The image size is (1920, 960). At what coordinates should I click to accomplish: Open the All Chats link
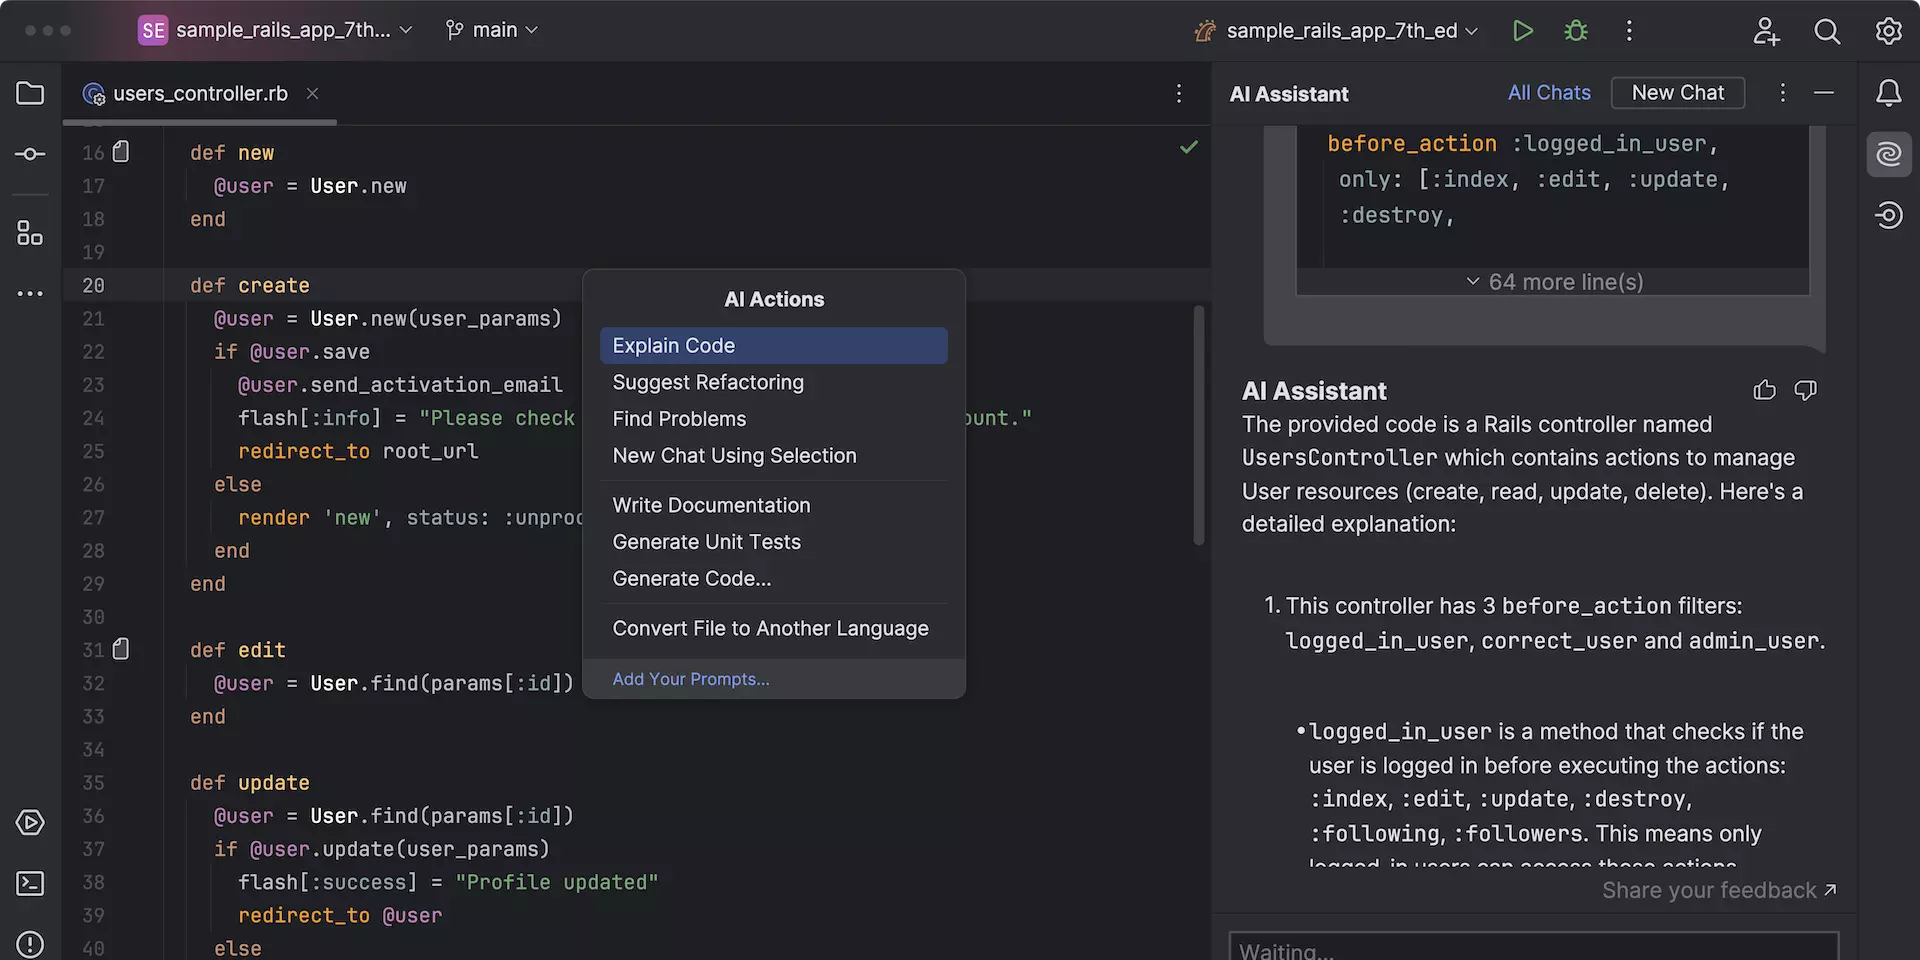[x=1548, y=93]
